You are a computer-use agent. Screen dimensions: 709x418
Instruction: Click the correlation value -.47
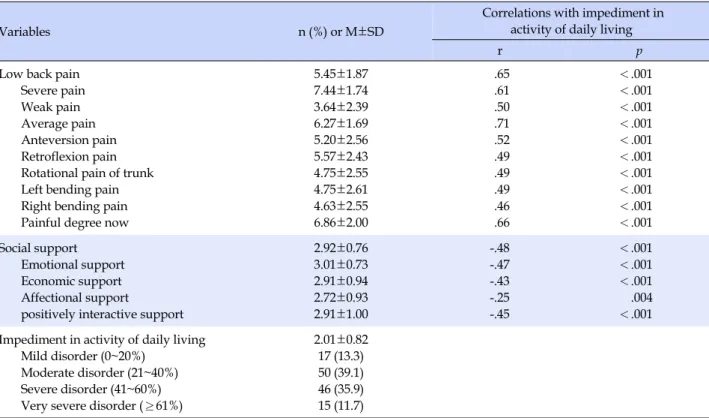(500, 265)
